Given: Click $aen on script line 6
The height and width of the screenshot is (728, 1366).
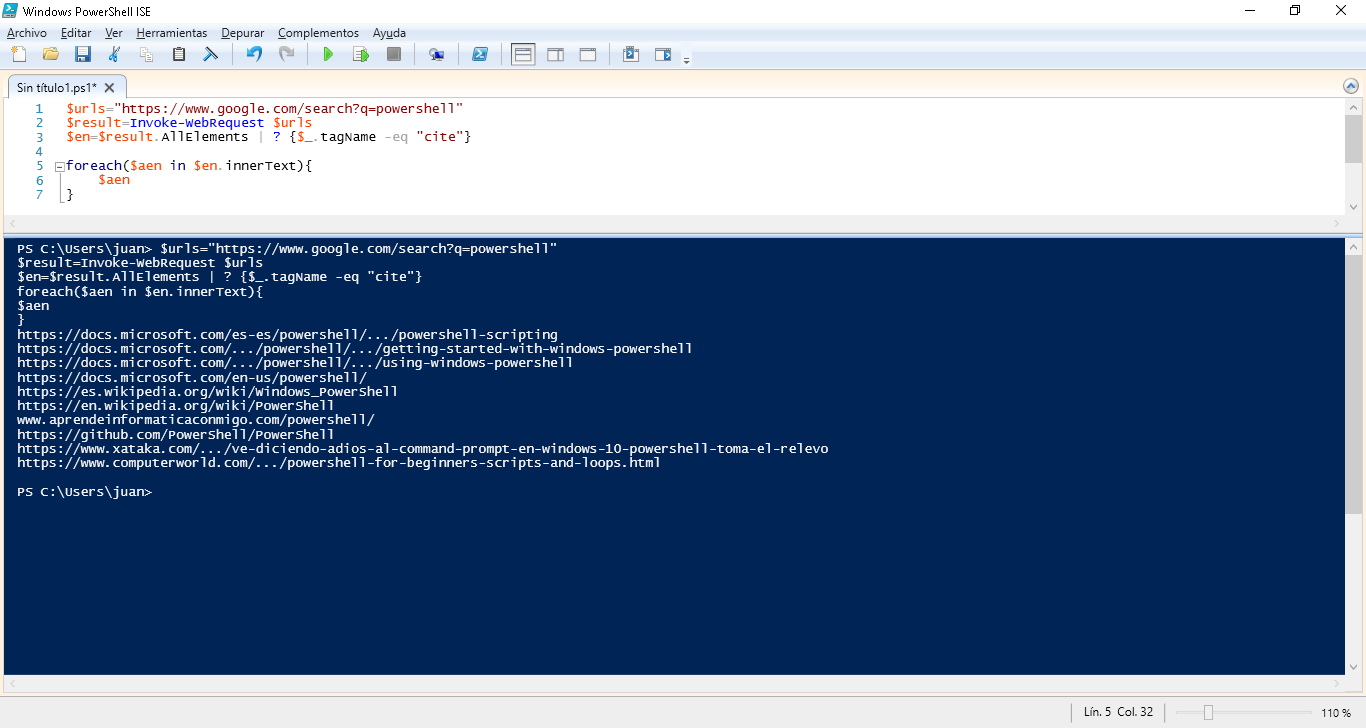Looking at the screenshot, I should [x=114, y=180].
